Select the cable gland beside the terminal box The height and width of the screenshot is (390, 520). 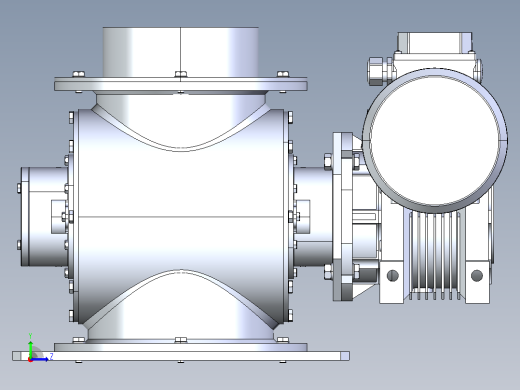point(380,71)
